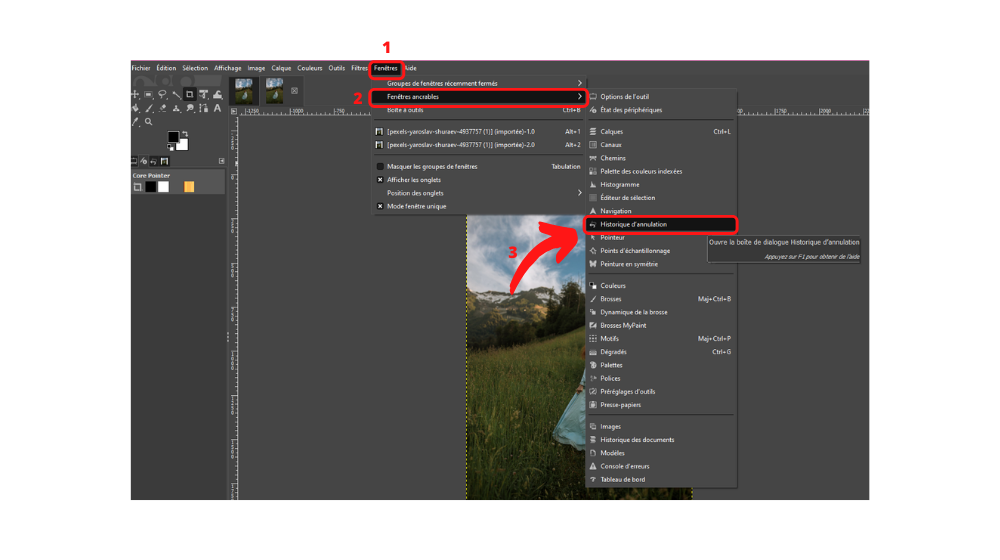Open the Canaux dockable dialog
Screen dimensions: 1000x560
click(661, 145)
